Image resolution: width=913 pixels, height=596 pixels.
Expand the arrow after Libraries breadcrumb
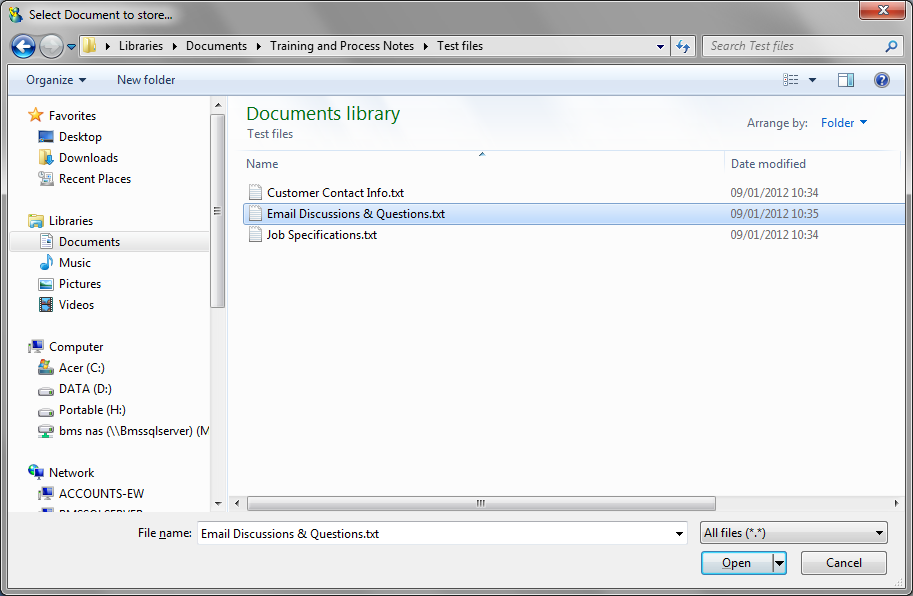pyautogui.click(x=174, y=47)
